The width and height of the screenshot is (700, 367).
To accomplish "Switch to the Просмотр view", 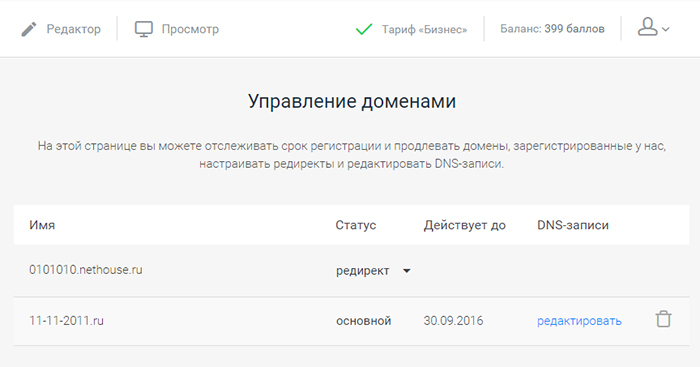I will (x=190, y=29).
